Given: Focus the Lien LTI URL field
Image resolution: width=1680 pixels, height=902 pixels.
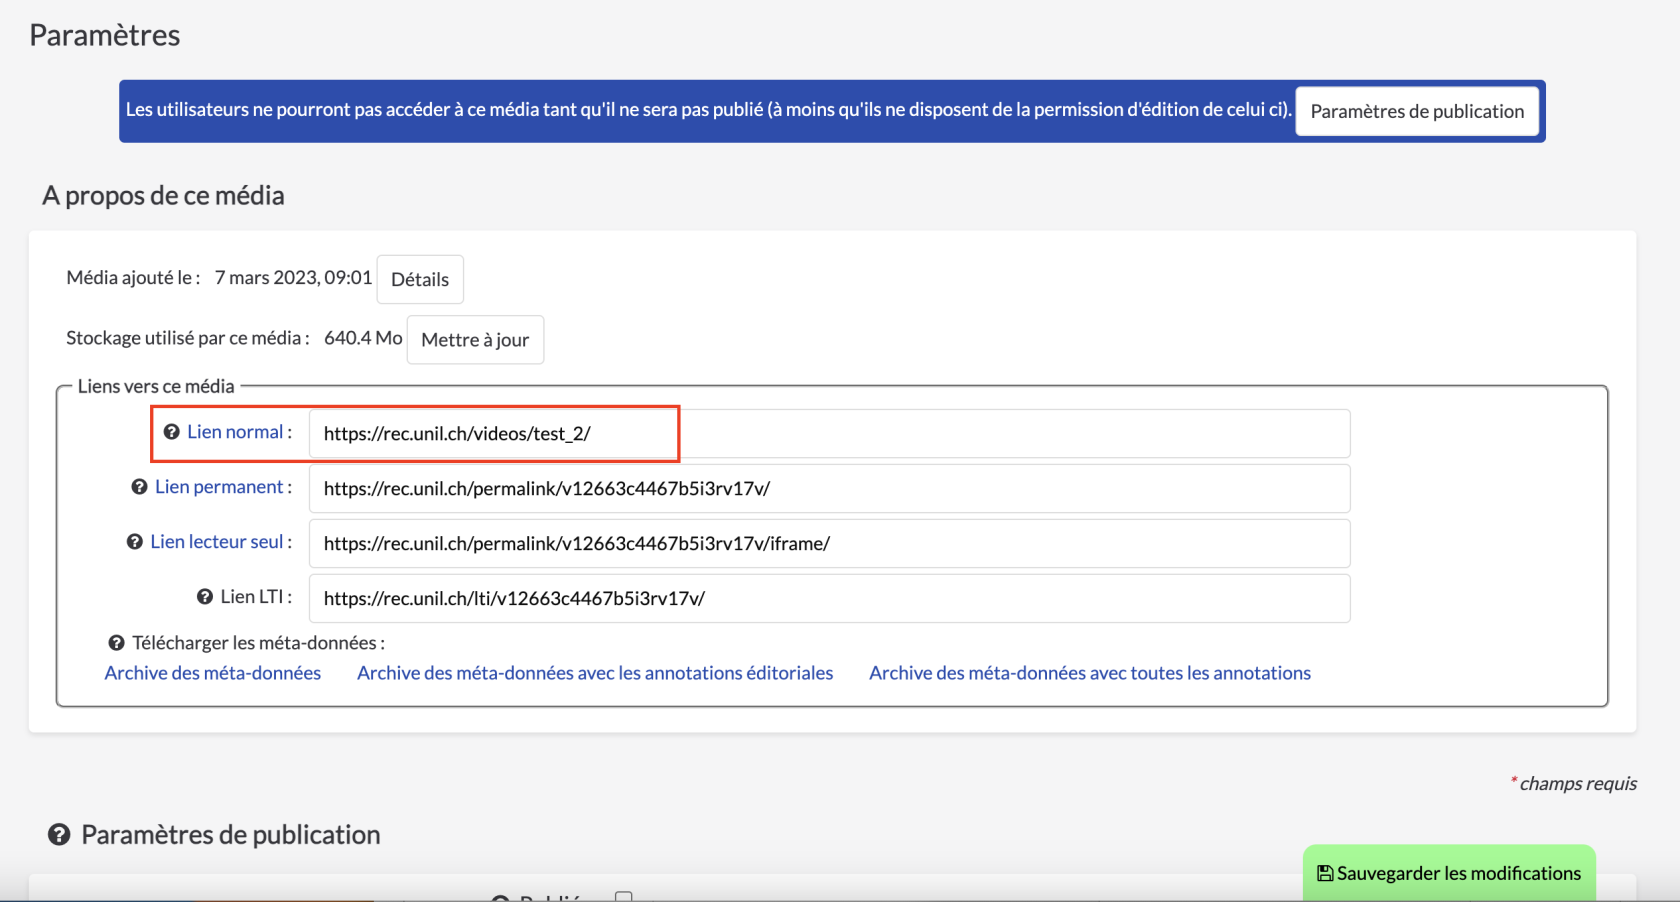Looking at the screenshot, I should 828,598.
